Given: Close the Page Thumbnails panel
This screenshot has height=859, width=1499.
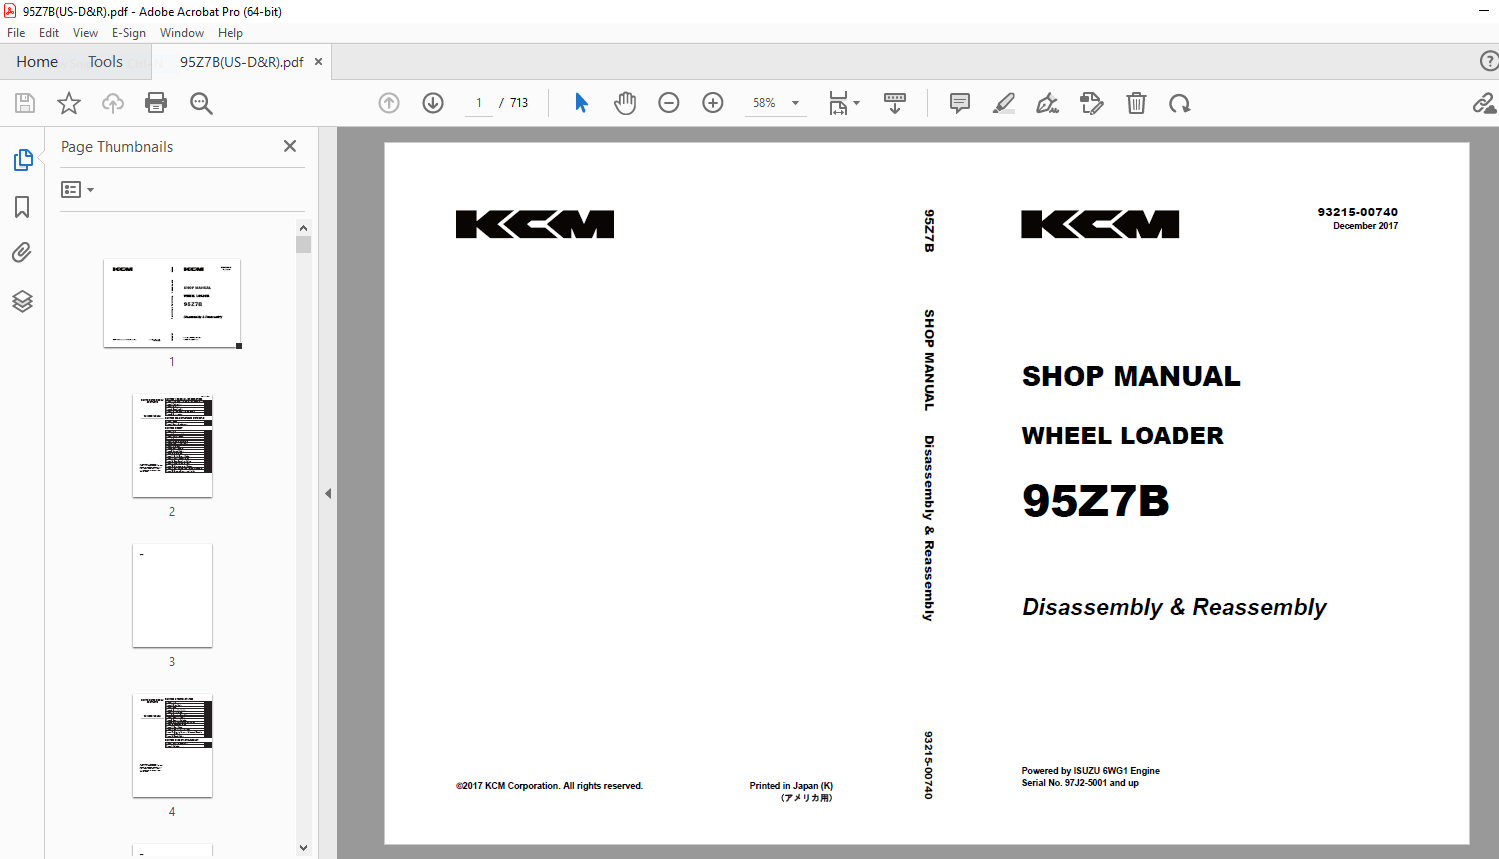Looking at the screenshot, I should click(x=290, y=146).
